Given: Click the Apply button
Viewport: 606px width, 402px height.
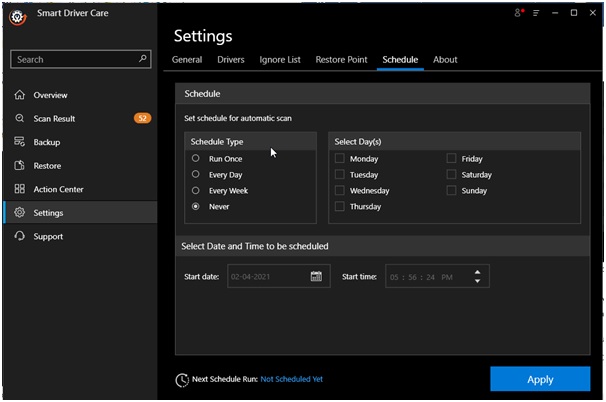Looking at the screenshot, I should coord(539,380).
